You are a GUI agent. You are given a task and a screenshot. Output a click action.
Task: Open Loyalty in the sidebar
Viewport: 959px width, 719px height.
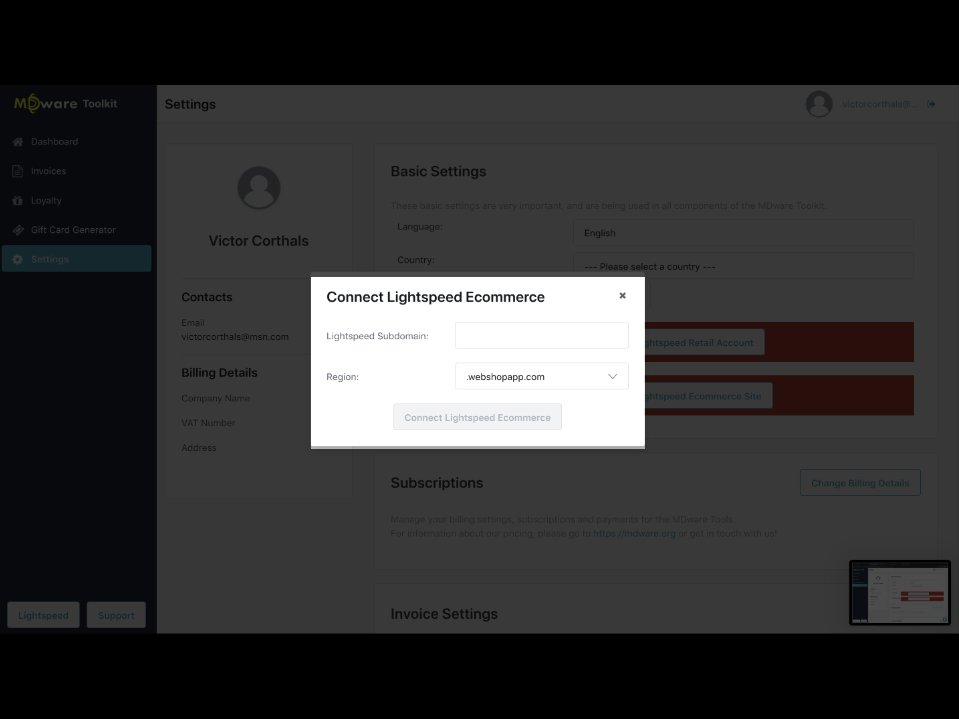[76, 200]
